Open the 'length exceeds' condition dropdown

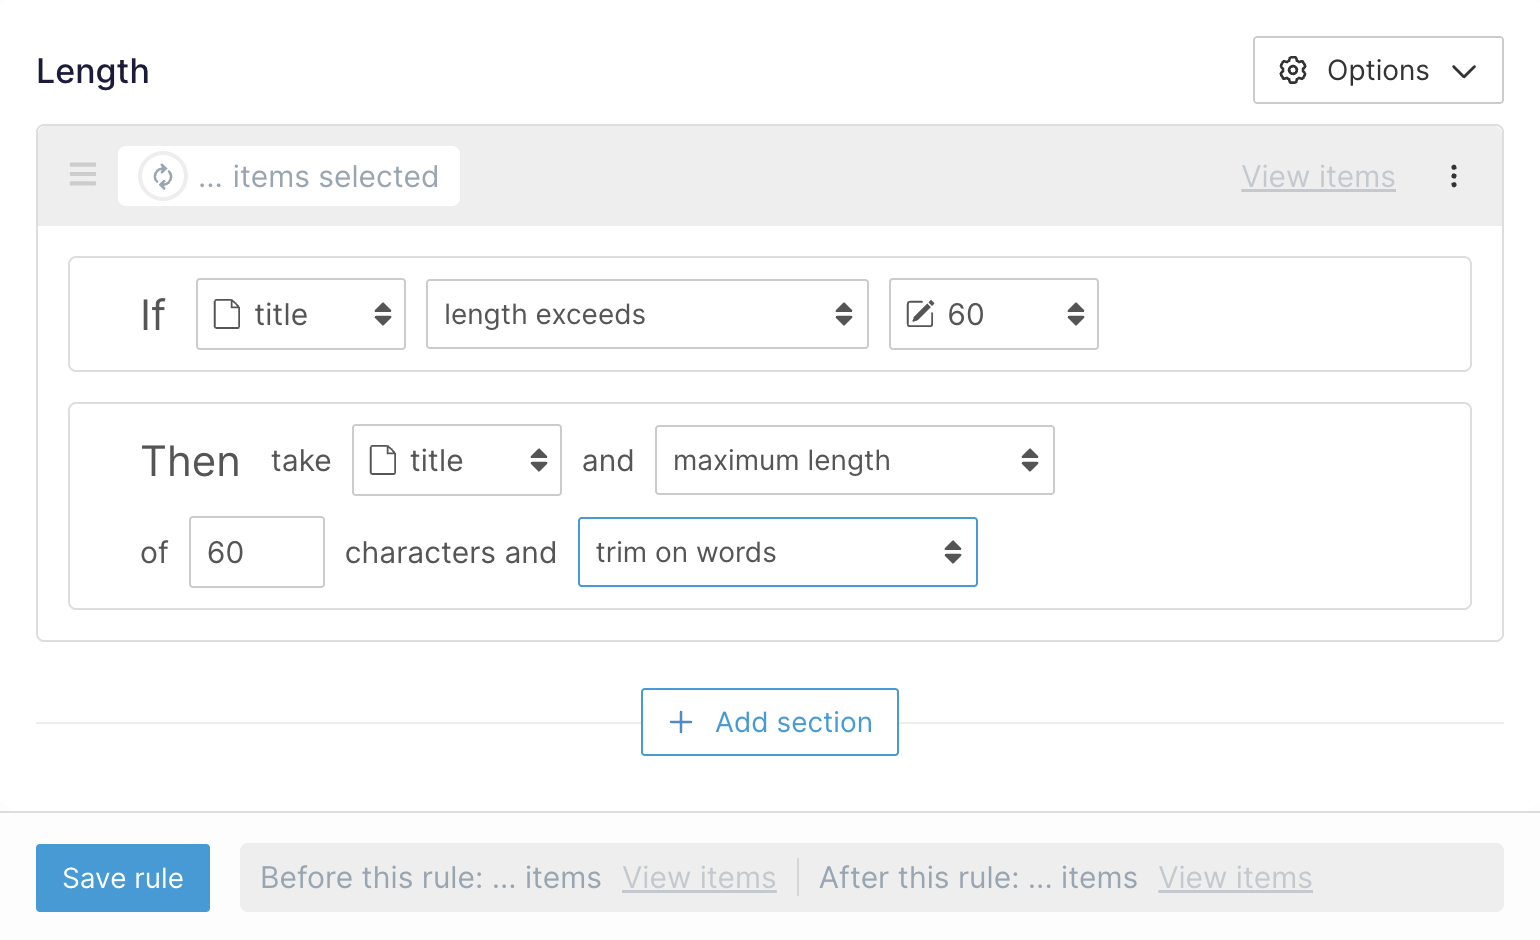647,314
